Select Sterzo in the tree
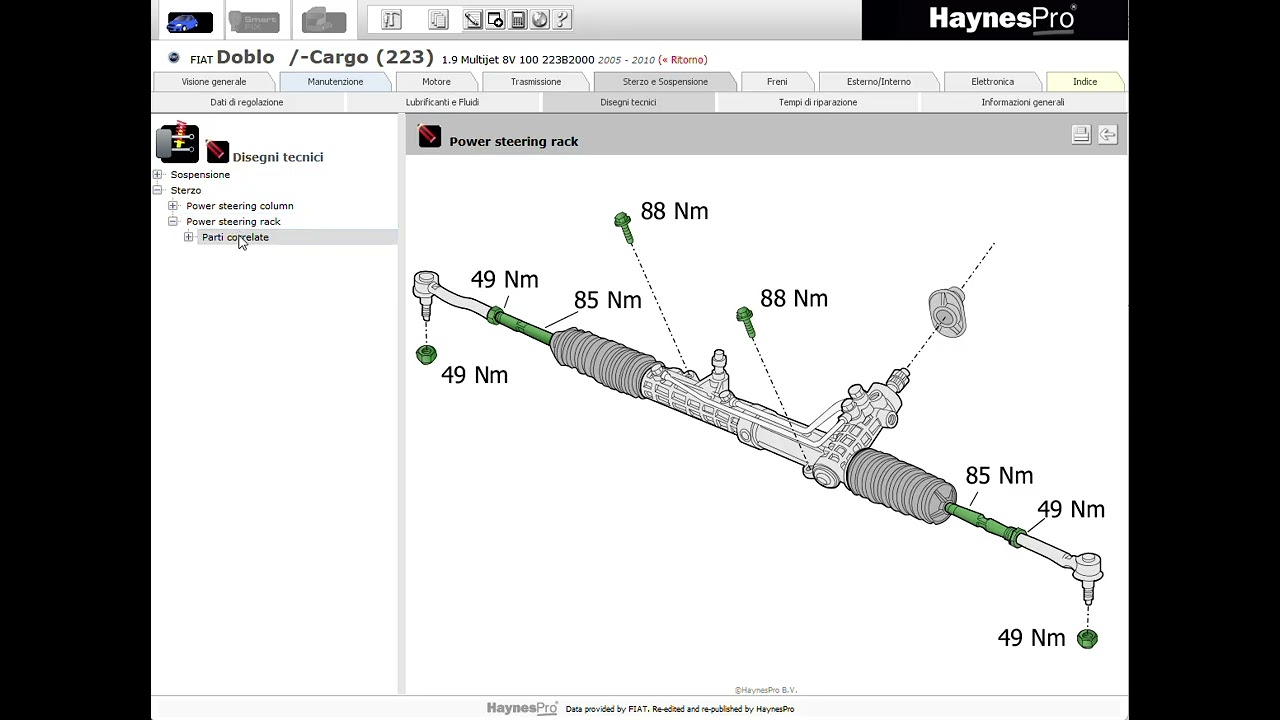Image resolution: width=1280 pixels, height=720 pixels. tap(186, 190)
